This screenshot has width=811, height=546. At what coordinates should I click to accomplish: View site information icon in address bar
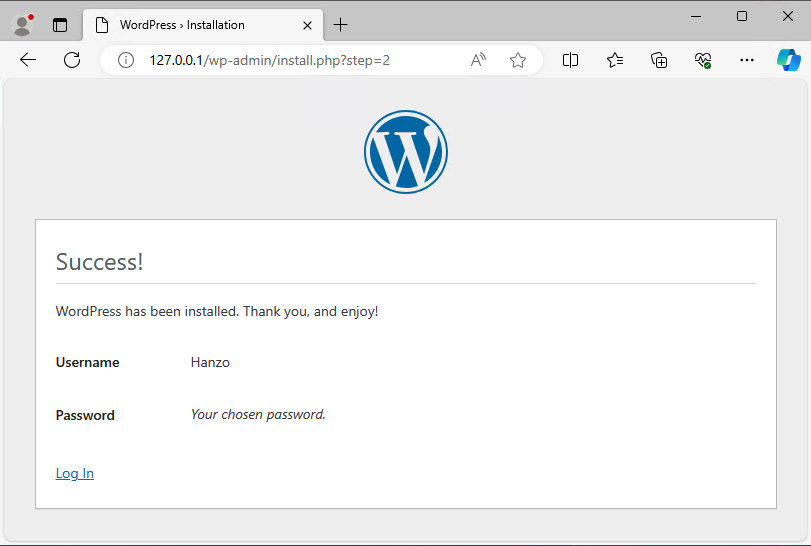pos(126,60)
